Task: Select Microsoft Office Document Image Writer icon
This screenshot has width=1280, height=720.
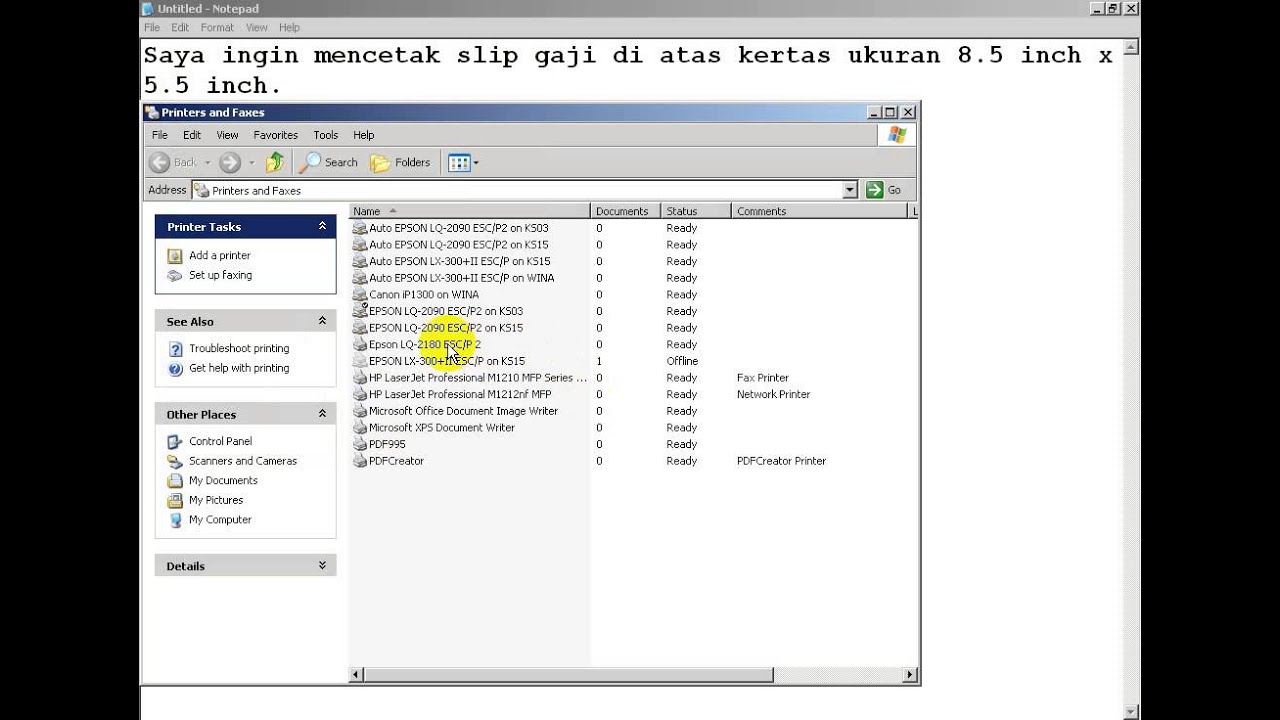Action: coord(360,411)
